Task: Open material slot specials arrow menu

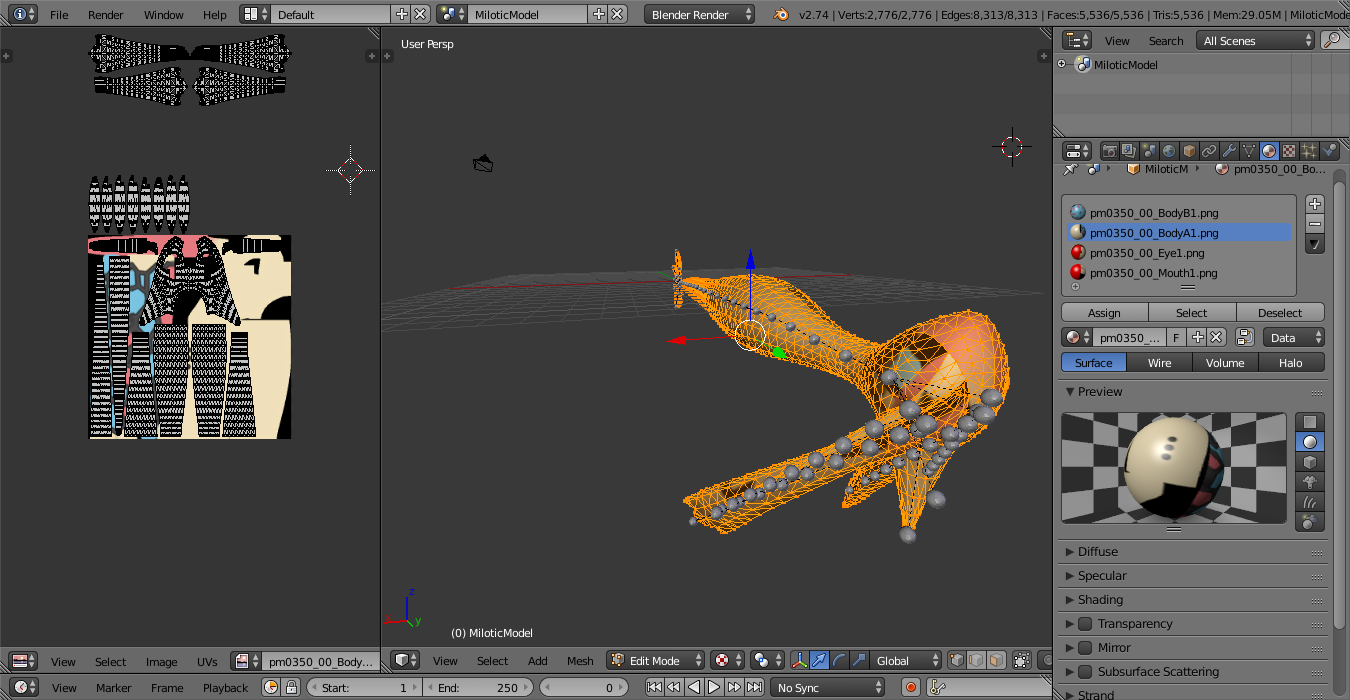Action: click(x=1315, y=244)
